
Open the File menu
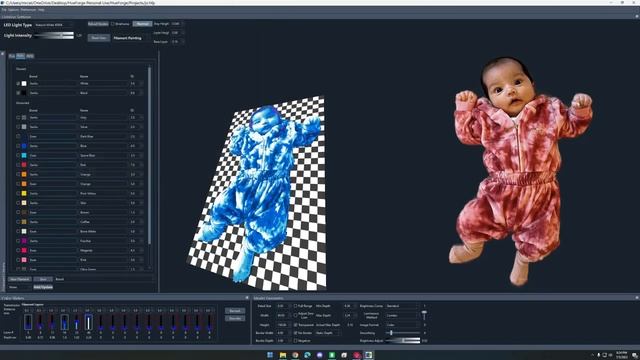[4, 10]
